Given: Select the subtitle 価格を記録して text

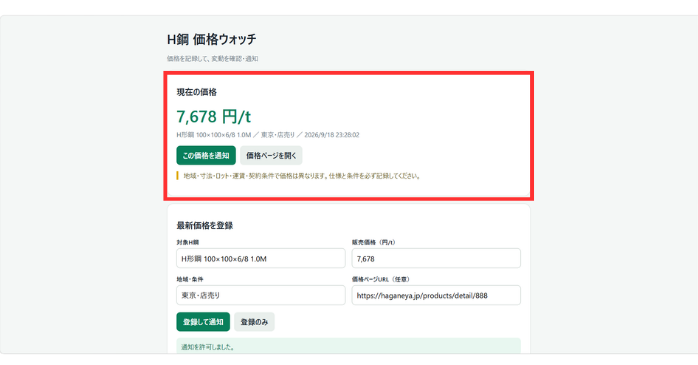Looking at the screenshot, I should pyautogui.click(x=212, y=59).
